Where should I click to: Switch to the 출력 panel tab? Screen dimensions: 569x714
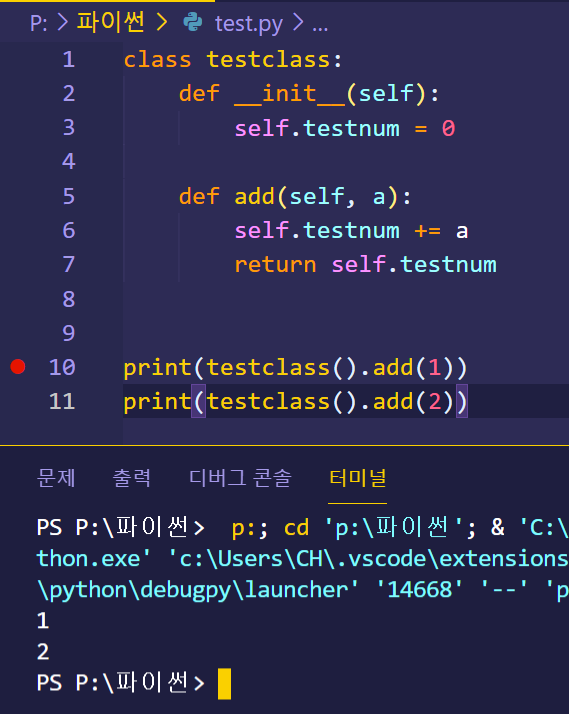tap(132, 478)
